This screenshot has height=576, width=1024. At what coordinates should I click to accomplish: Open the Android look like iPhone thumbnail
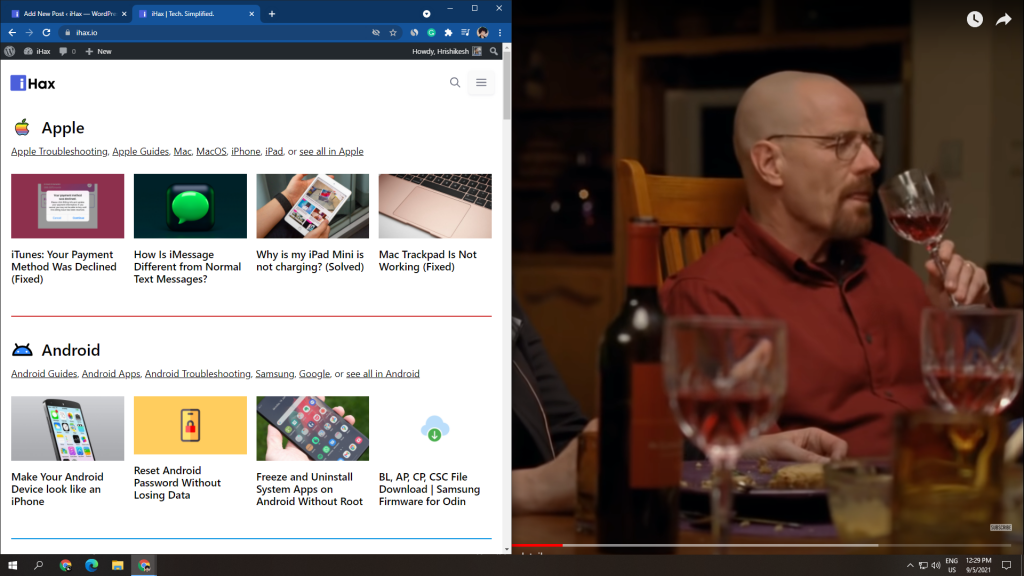click(67, 428)
